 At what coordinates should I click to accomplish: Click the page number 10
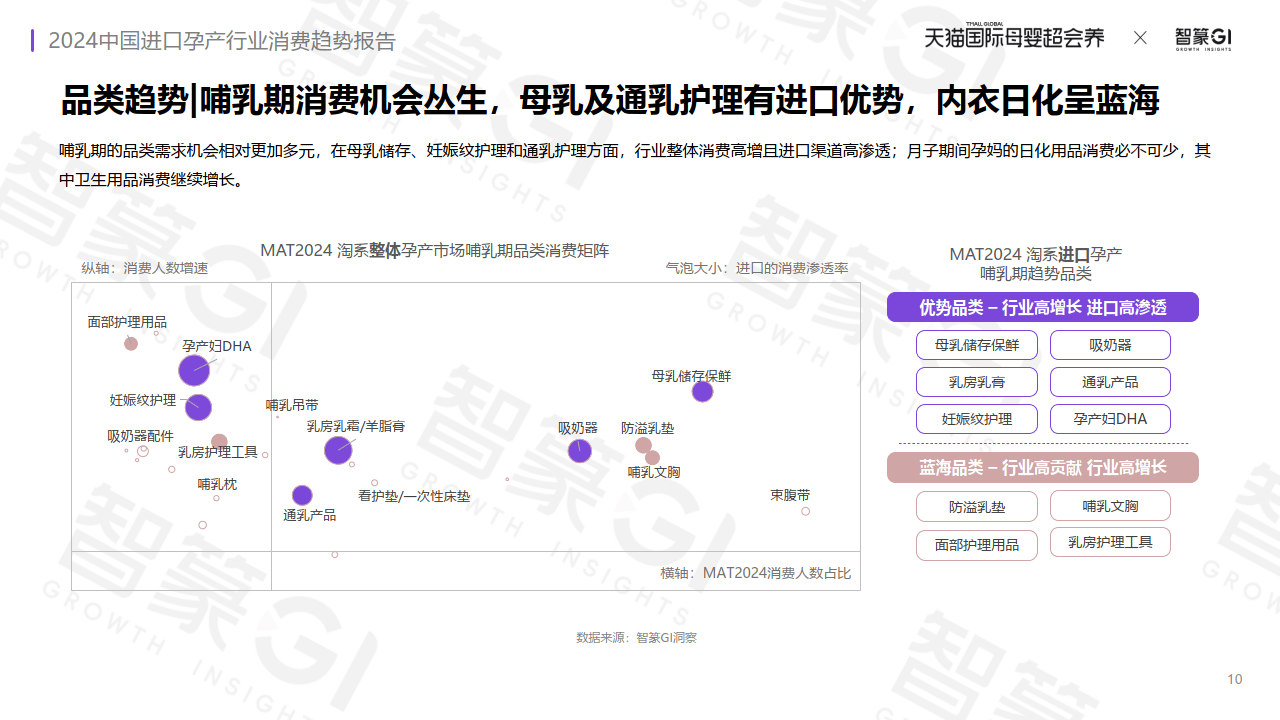(1235, 679)
